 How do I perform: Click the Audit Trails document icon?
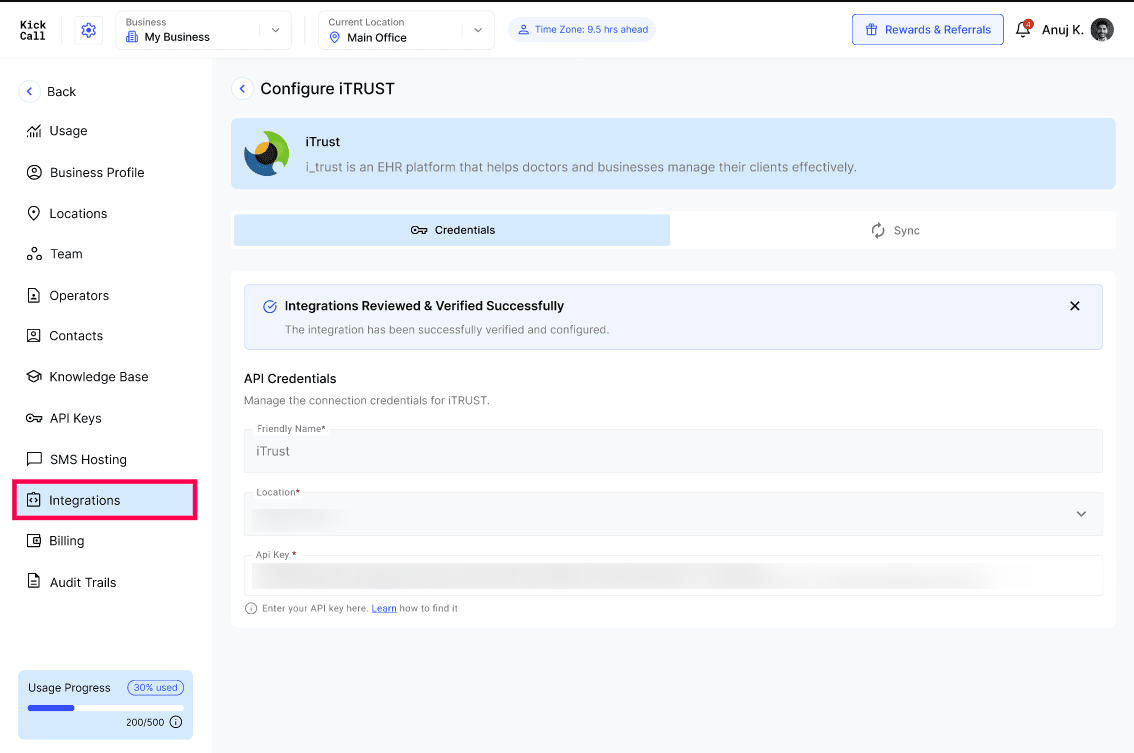click(x=33, y=581)
